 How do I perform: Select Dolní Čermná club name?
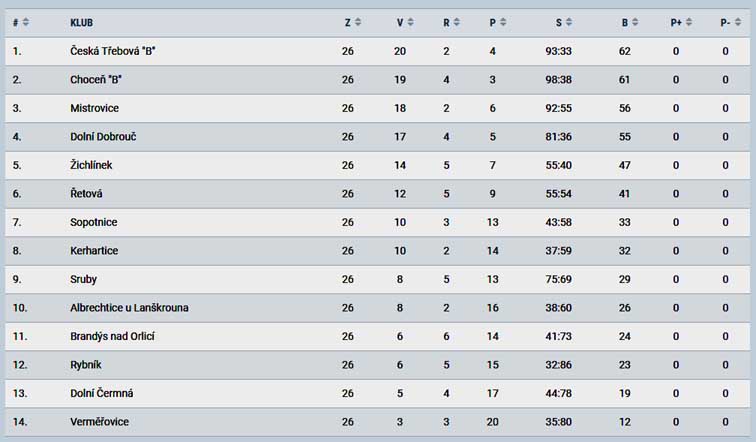pyautogui.click(x=102, y=393)
